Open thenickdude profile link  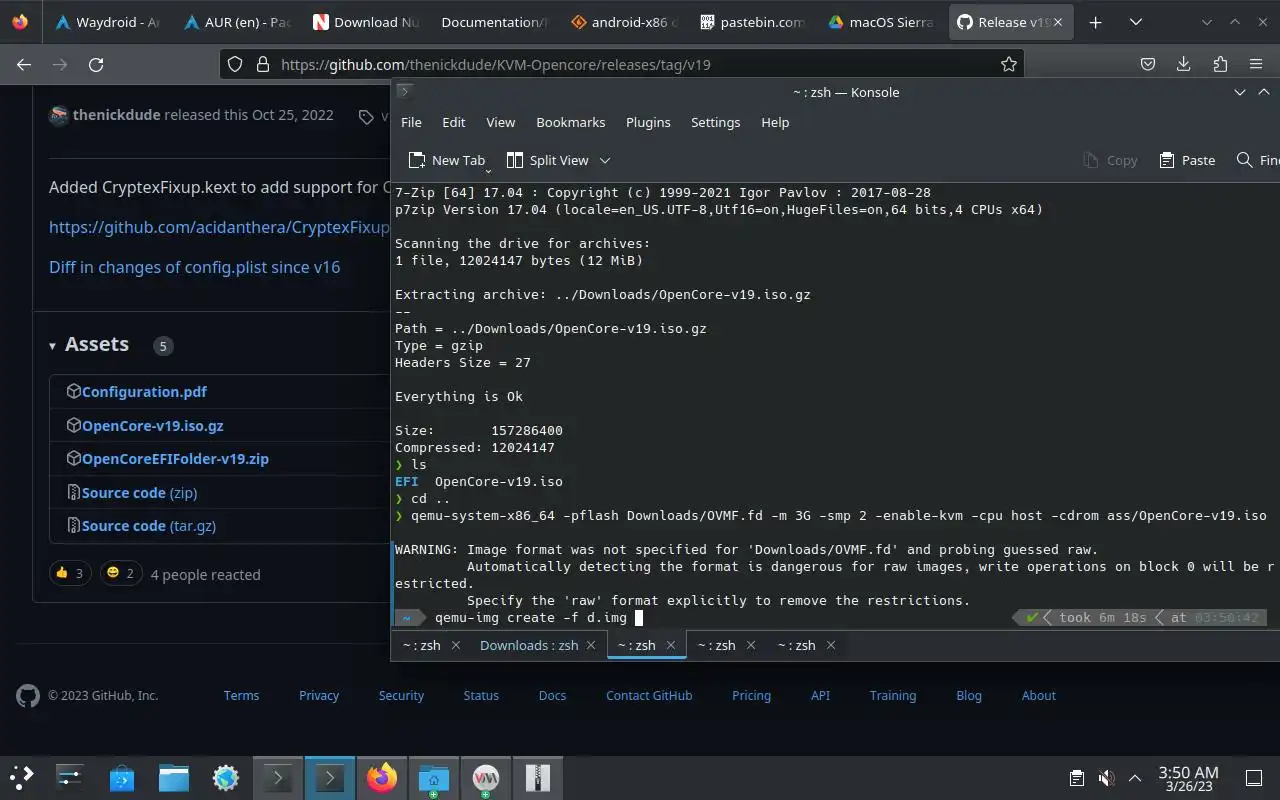click(116, 114)
